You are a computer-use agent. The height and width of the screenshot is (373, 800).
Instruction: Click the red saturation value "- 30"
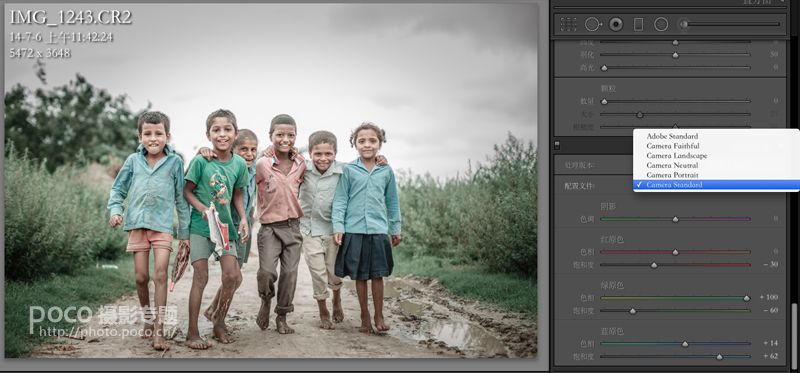tap(770, 265)
